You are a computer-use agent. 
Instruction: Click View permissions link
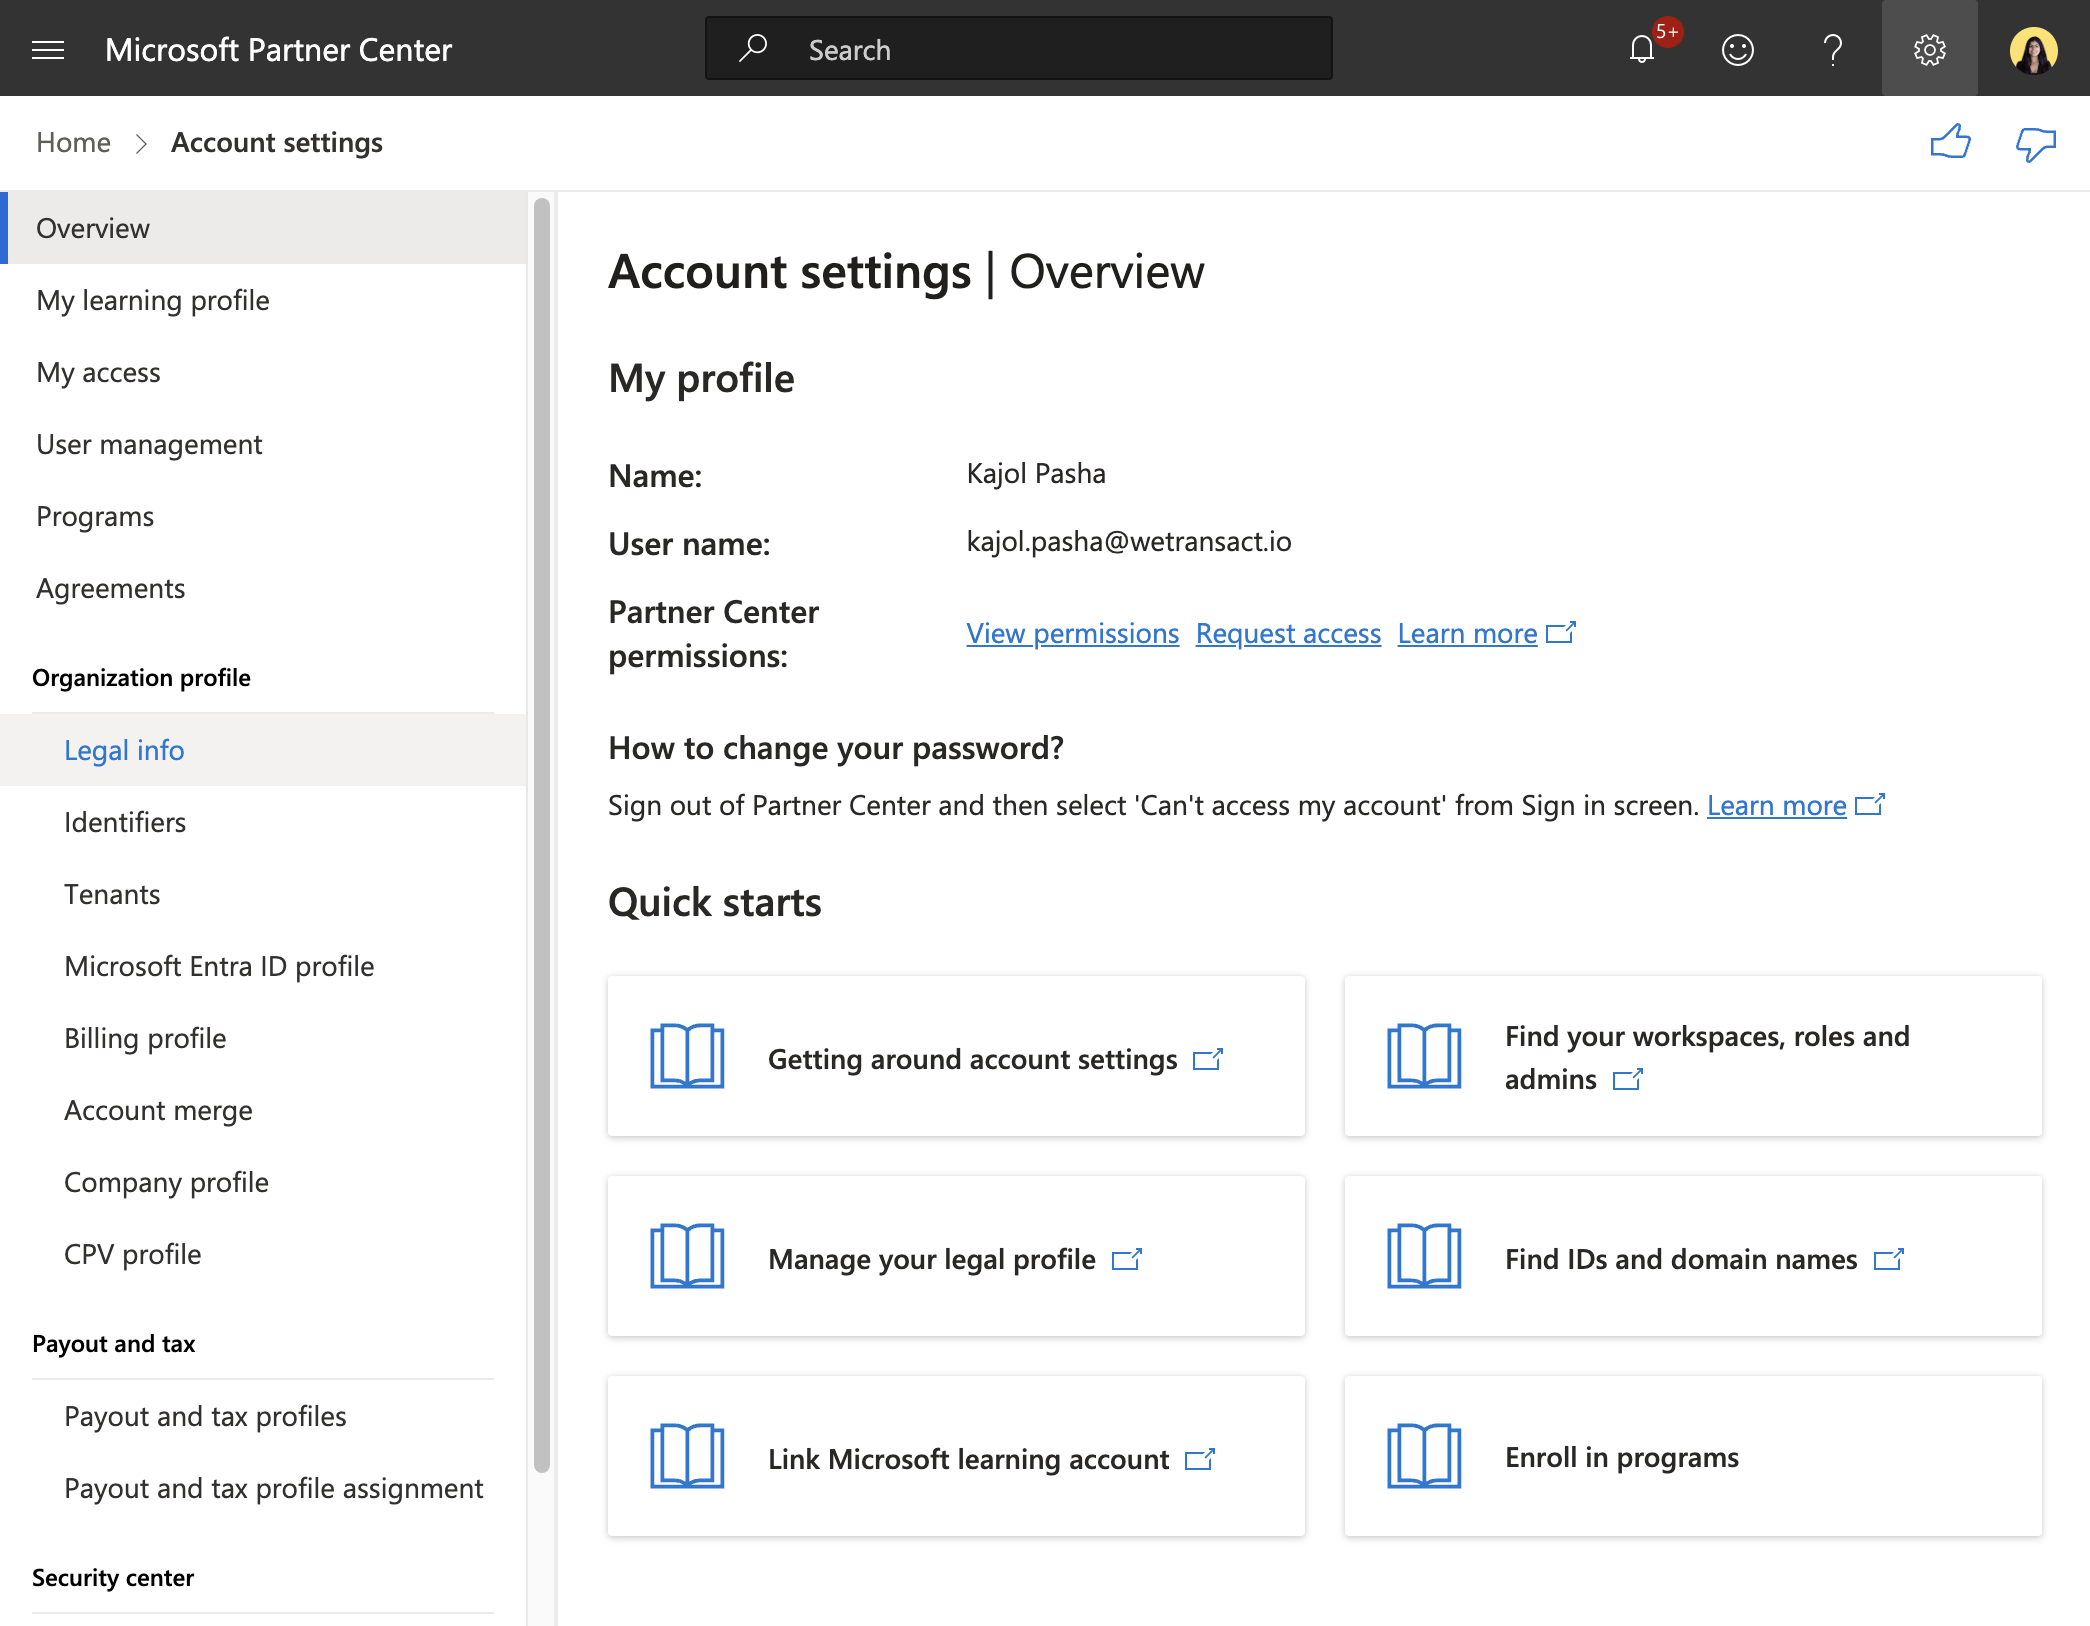point(1072,633)
